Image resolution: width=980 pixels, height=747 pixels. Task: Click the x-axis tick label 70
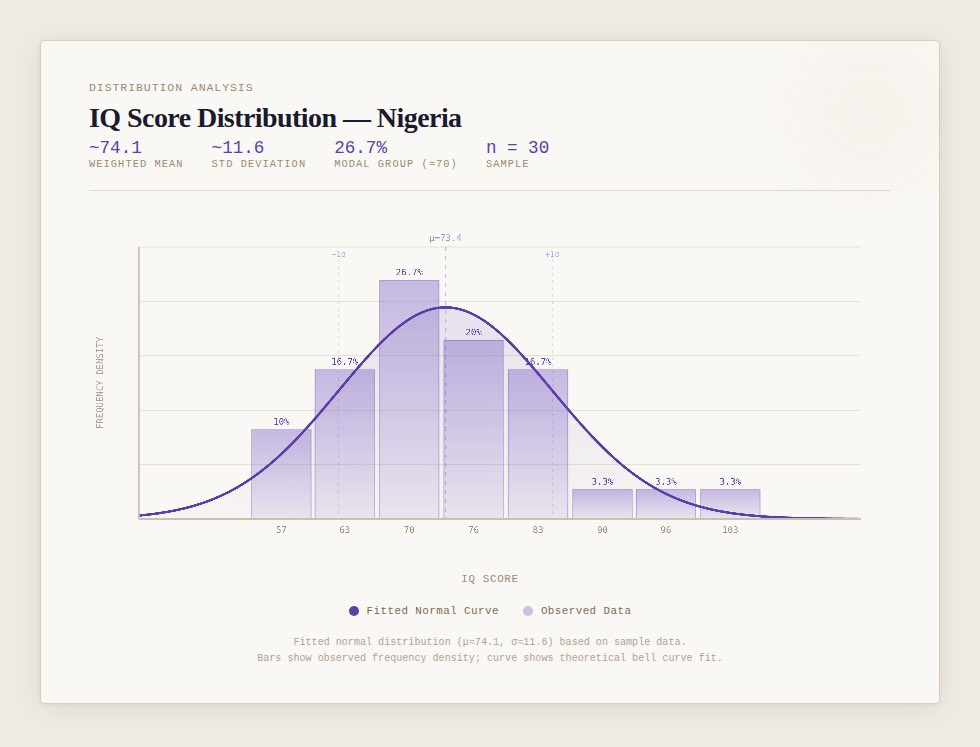point(409,529)
